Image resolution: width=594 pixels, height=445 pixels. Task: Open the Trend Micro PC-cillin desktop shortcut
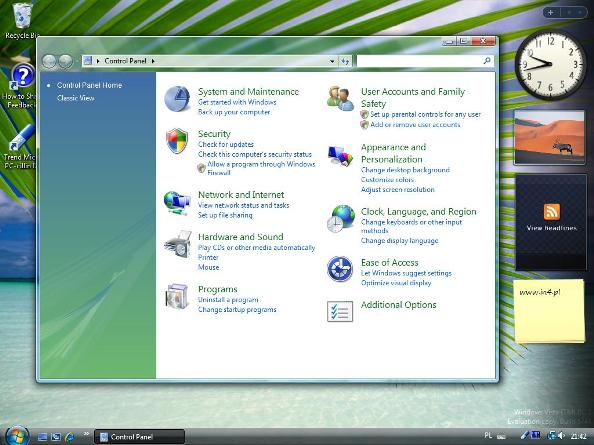(x=20, y=147)
